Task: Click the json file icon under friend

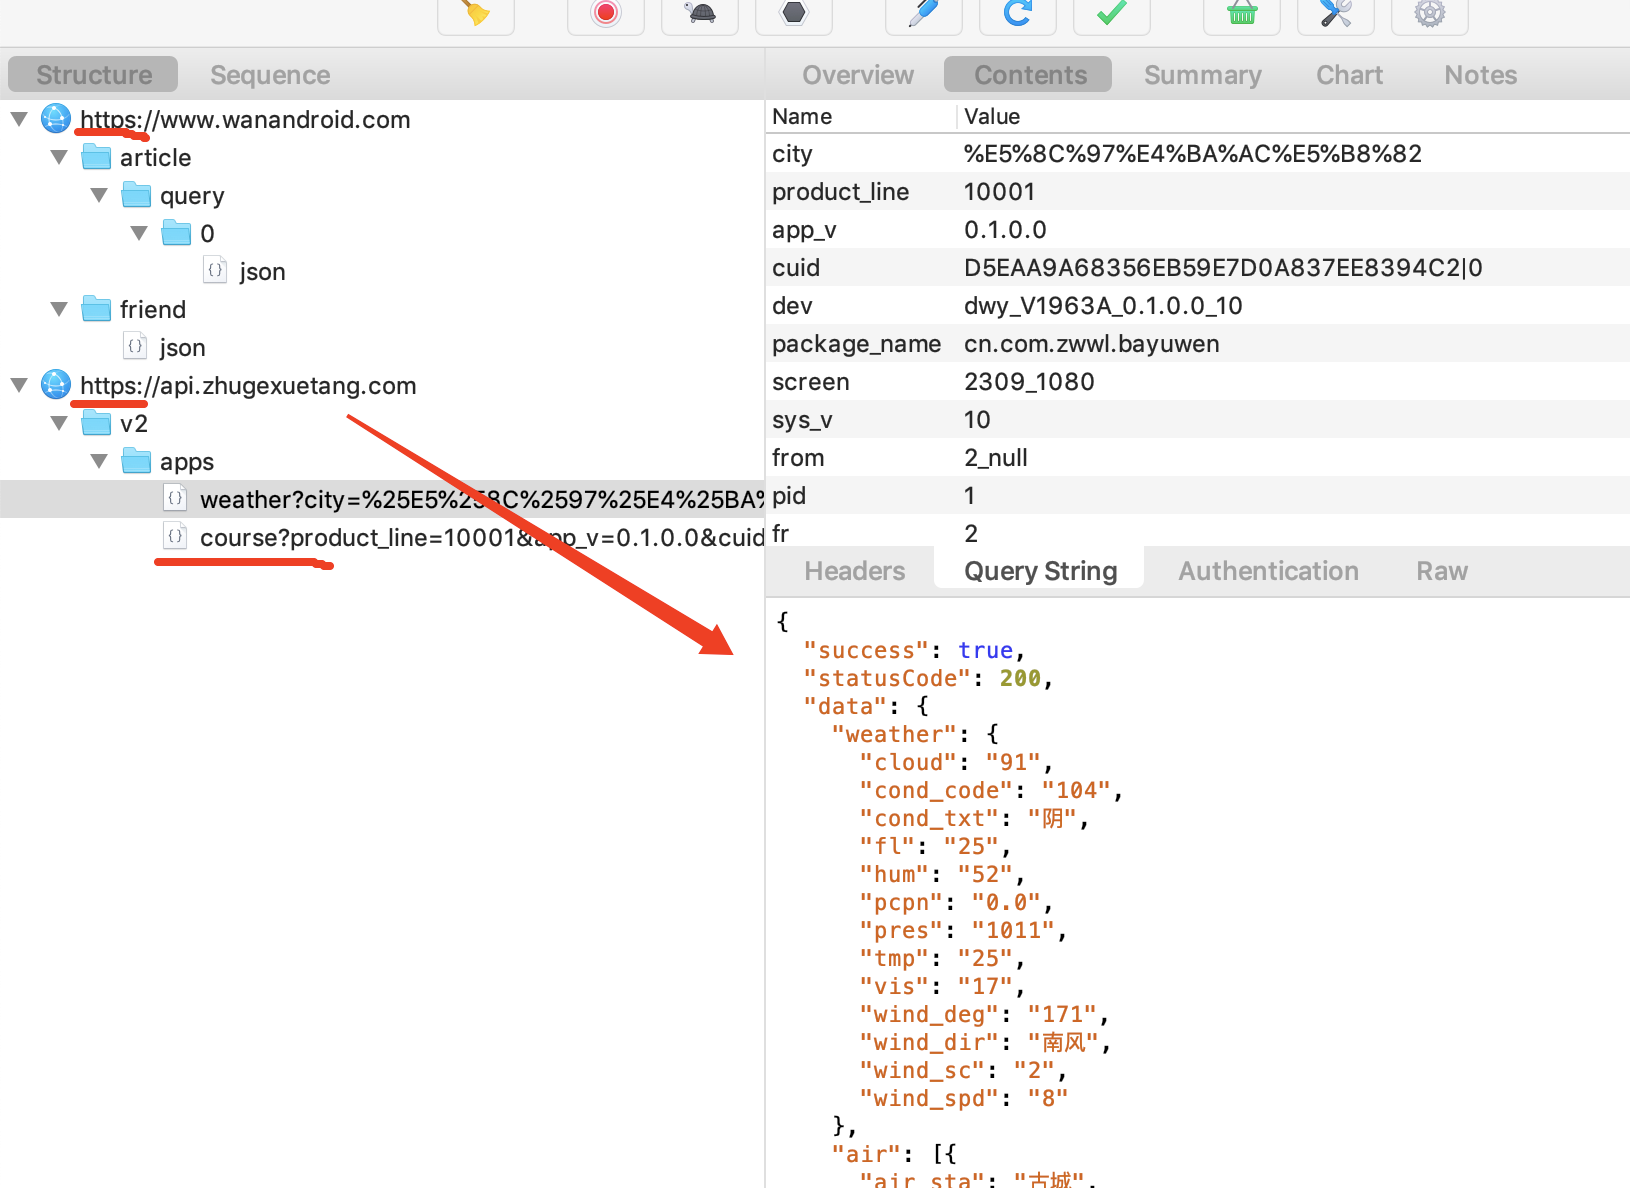Action: click(x=135, y=346)
